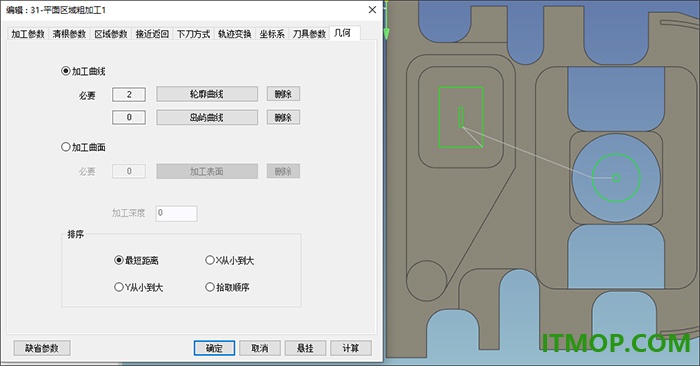700x366 pixels.
Task: Open the 刀具参数 tab
Action: [x=309, y=34]
